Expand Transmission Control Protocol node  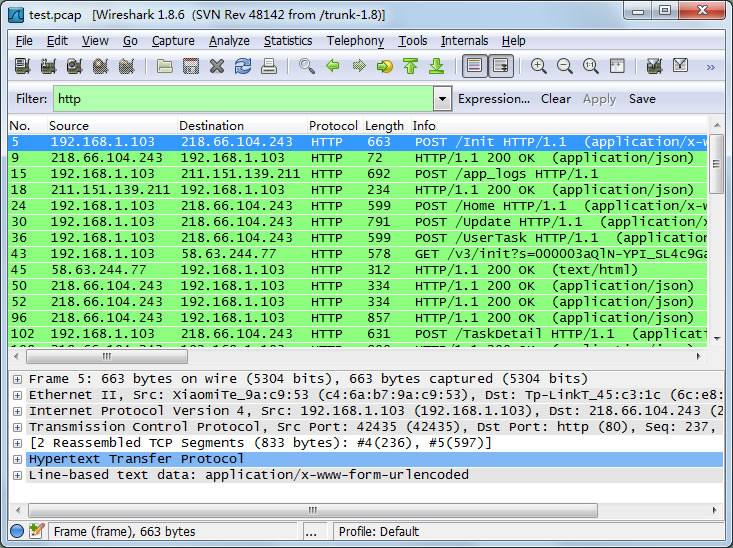tap(17, 427)
